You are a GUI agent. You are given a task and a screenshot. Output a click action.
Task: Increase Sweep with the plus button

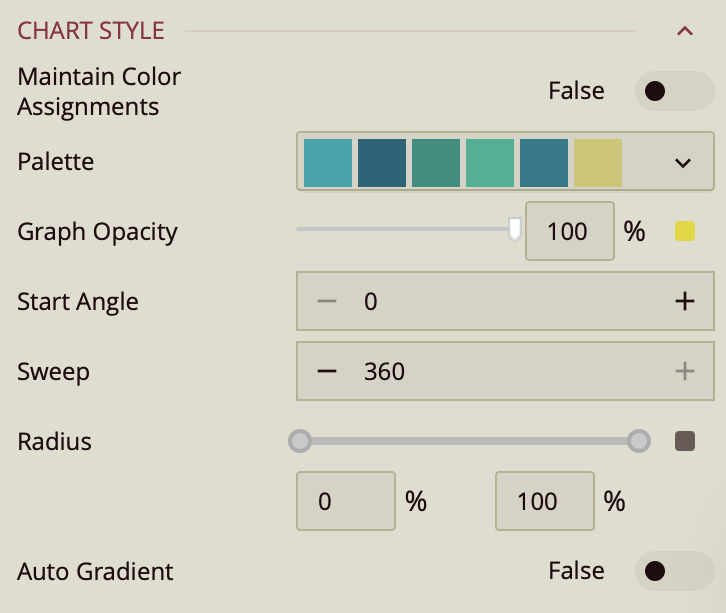[684, 372]
